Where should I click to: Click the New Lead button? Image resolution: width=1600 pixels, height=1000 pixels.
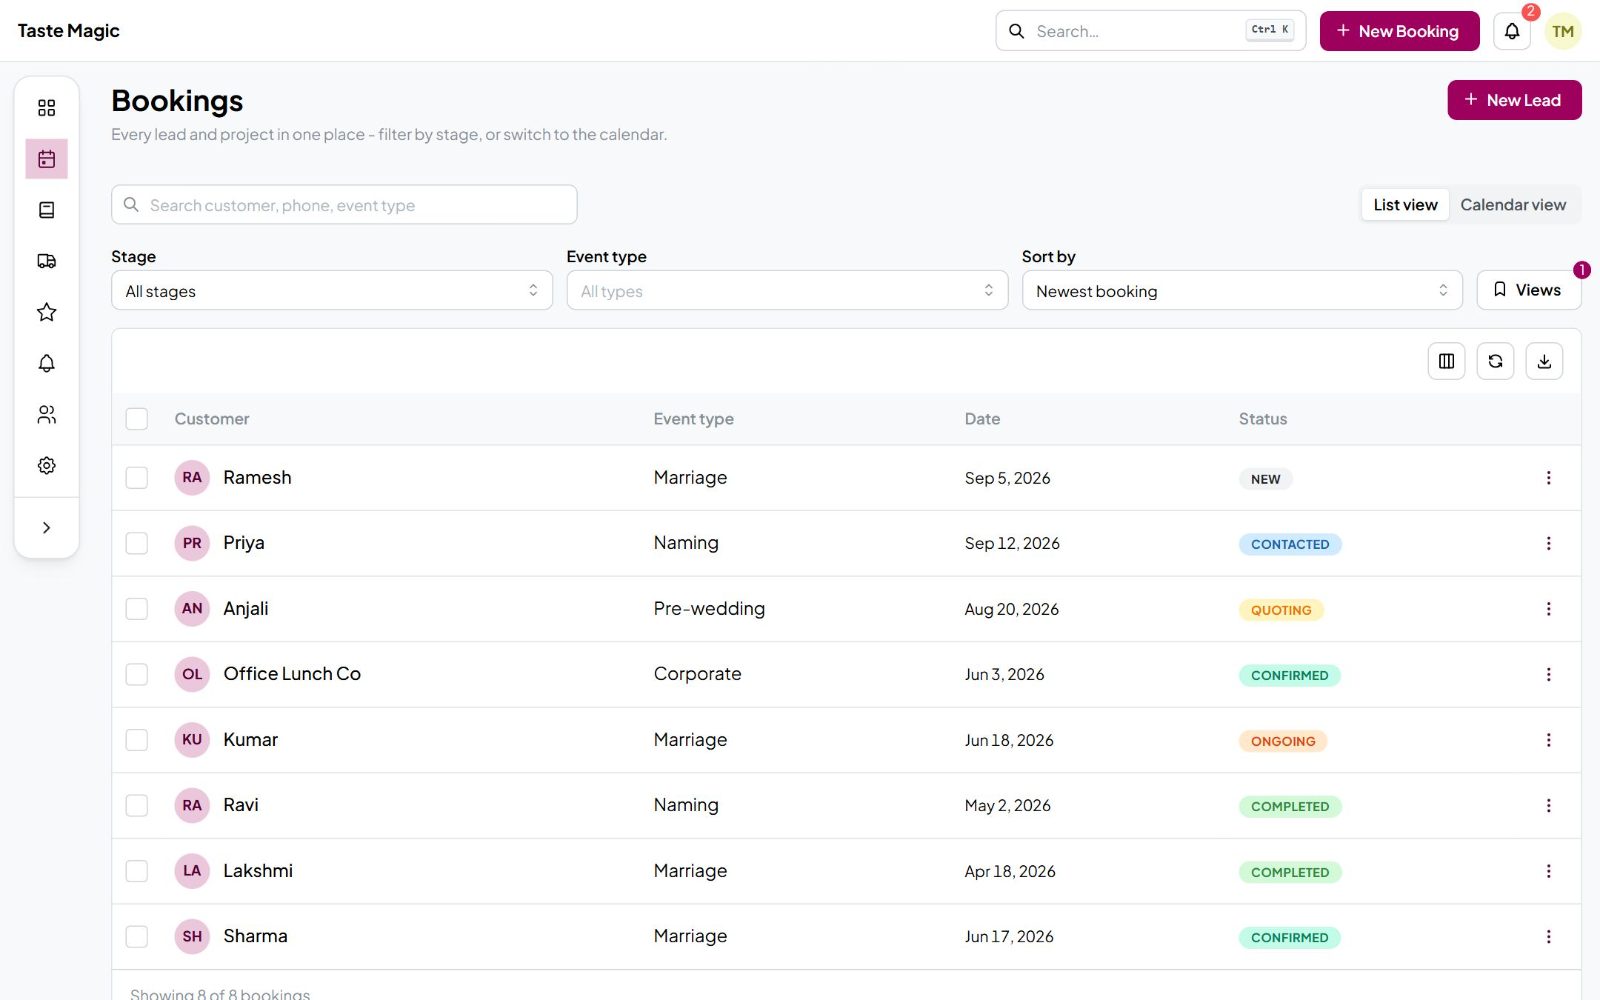click(1514, 100)
